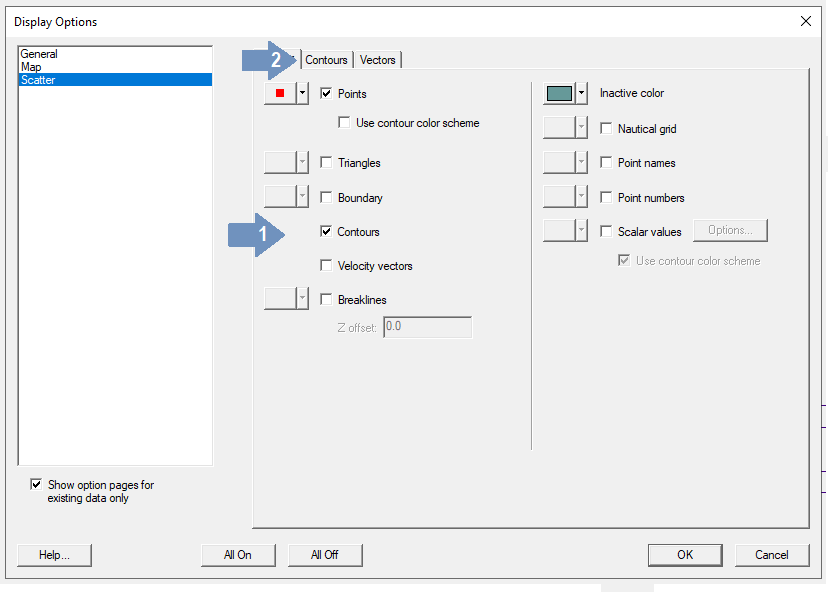
Task: Open the Inactive color dropdown arrow
Action: pyautogui.click(x=581, y=93)
